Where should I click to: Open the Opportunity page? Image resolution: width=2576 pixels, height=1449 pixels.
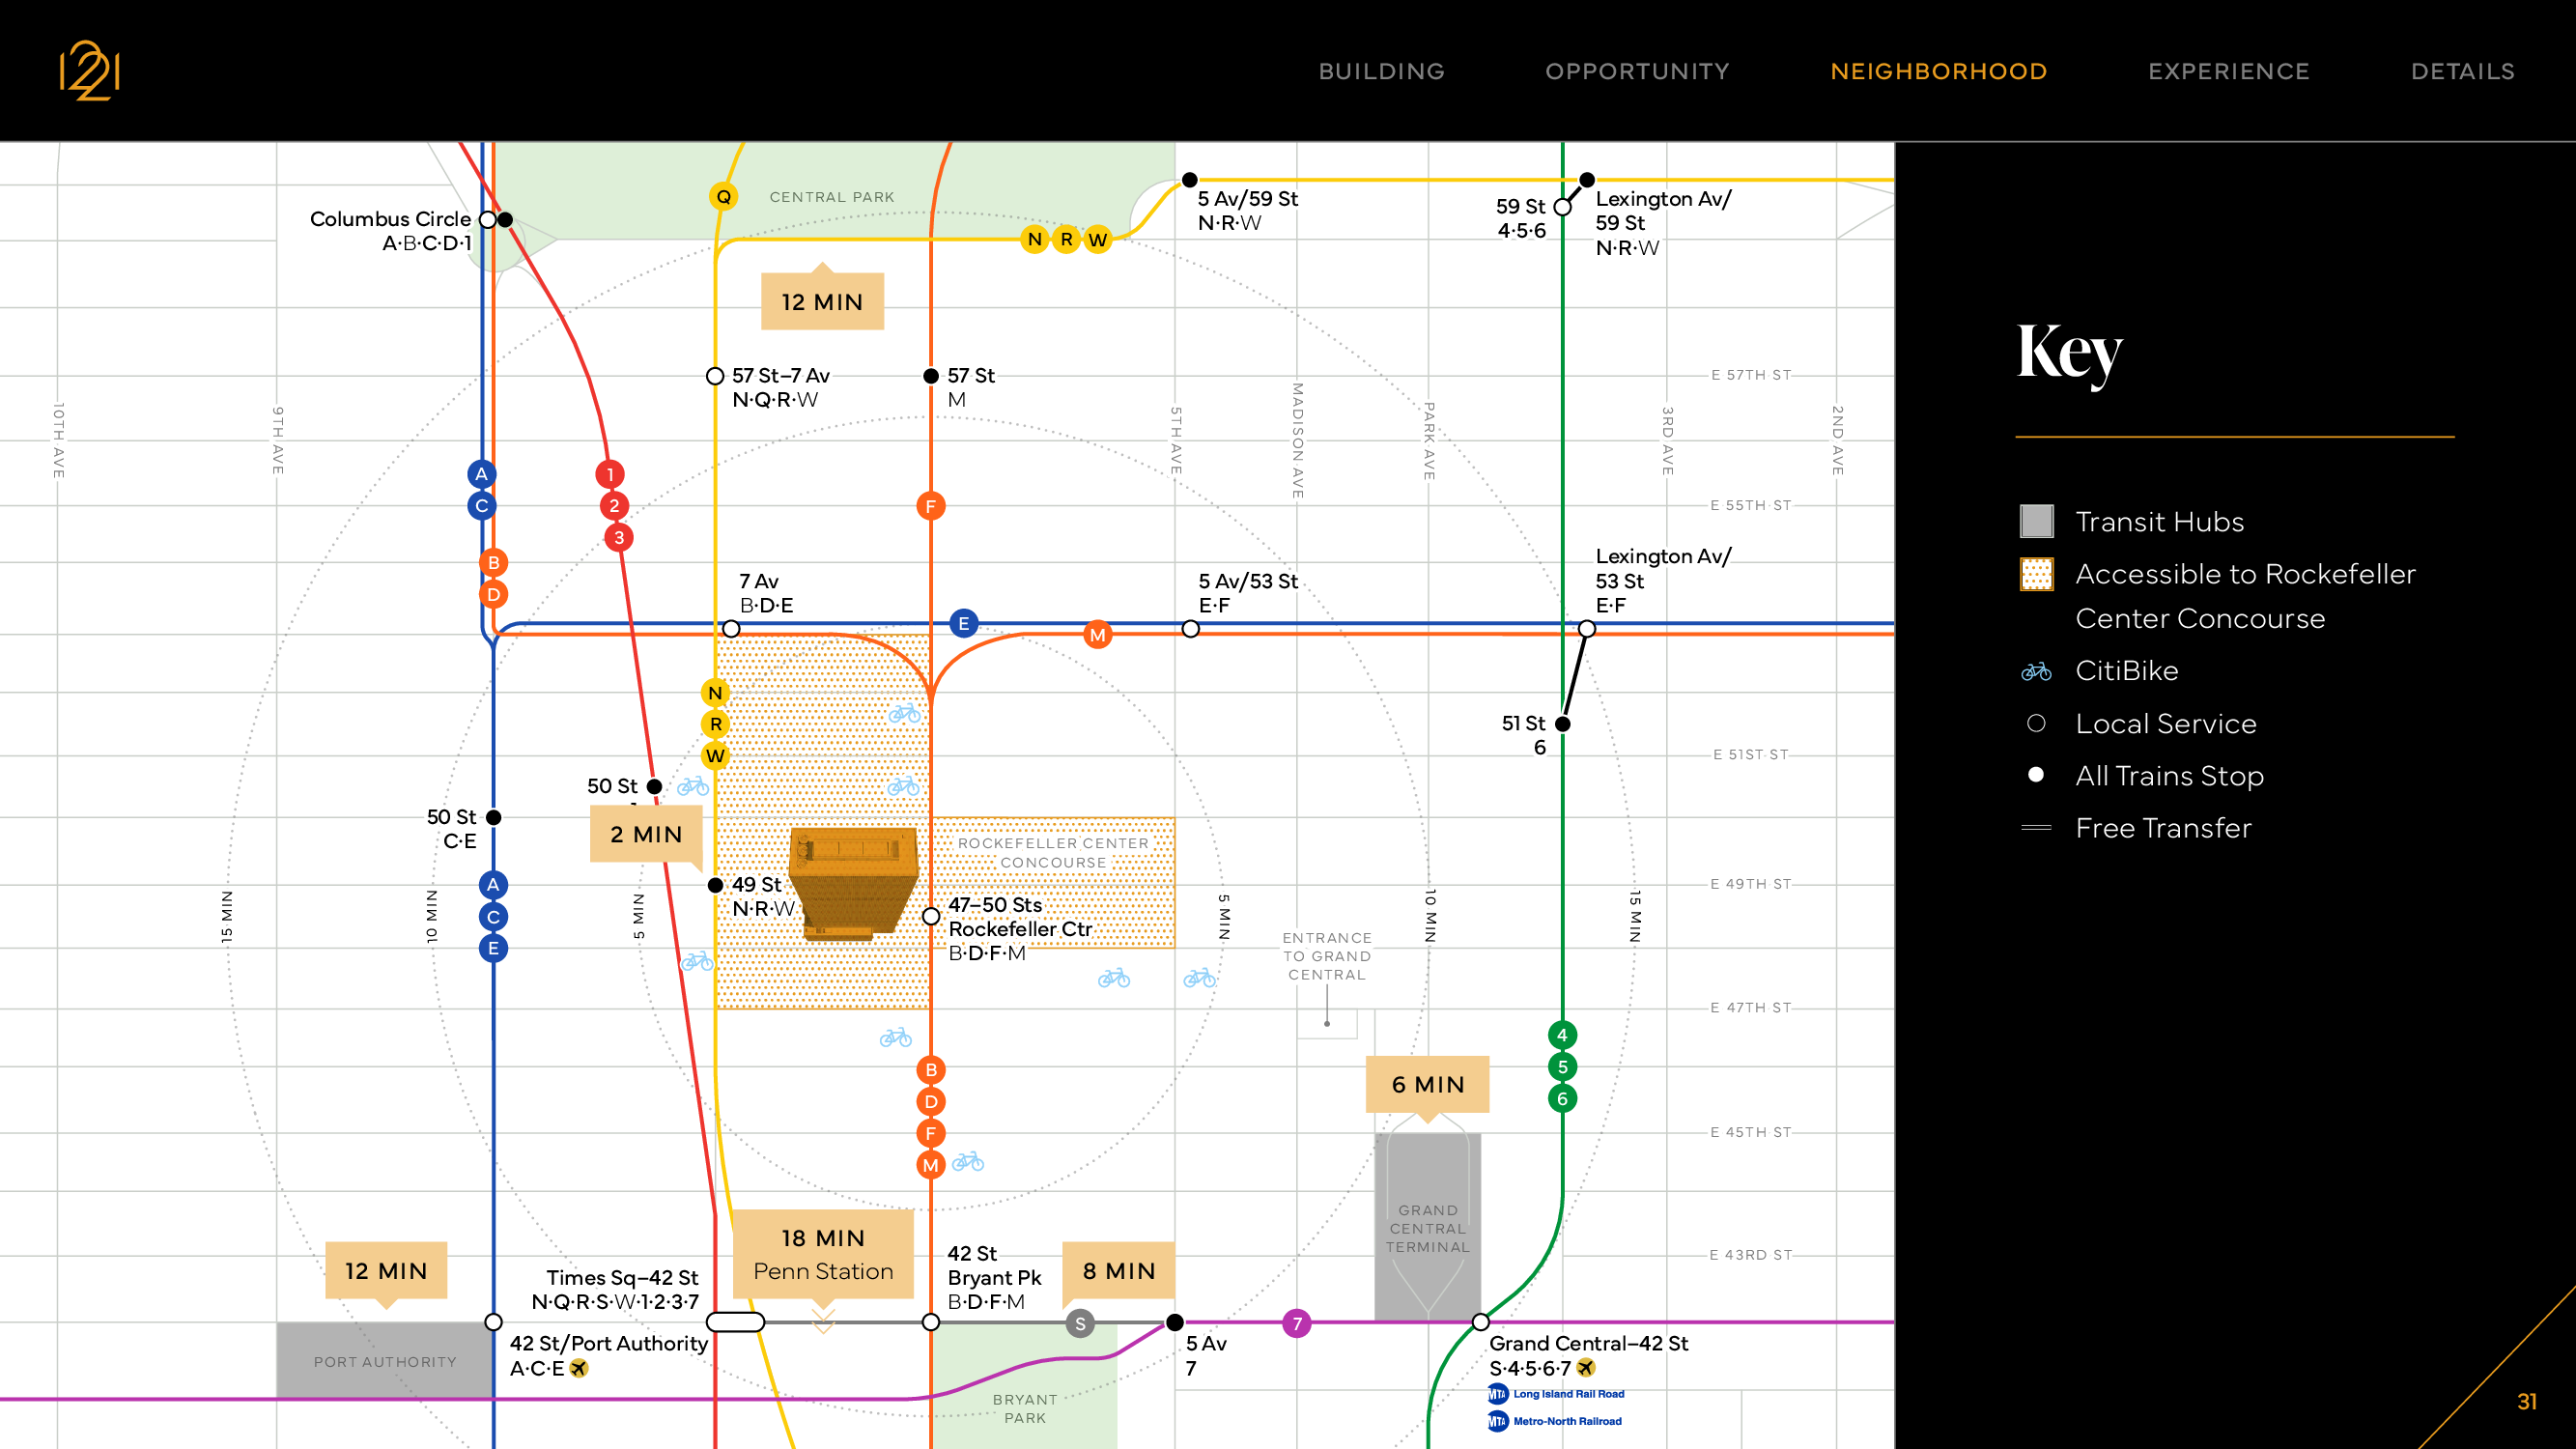pyautogui.click(x=1637, y=71)
